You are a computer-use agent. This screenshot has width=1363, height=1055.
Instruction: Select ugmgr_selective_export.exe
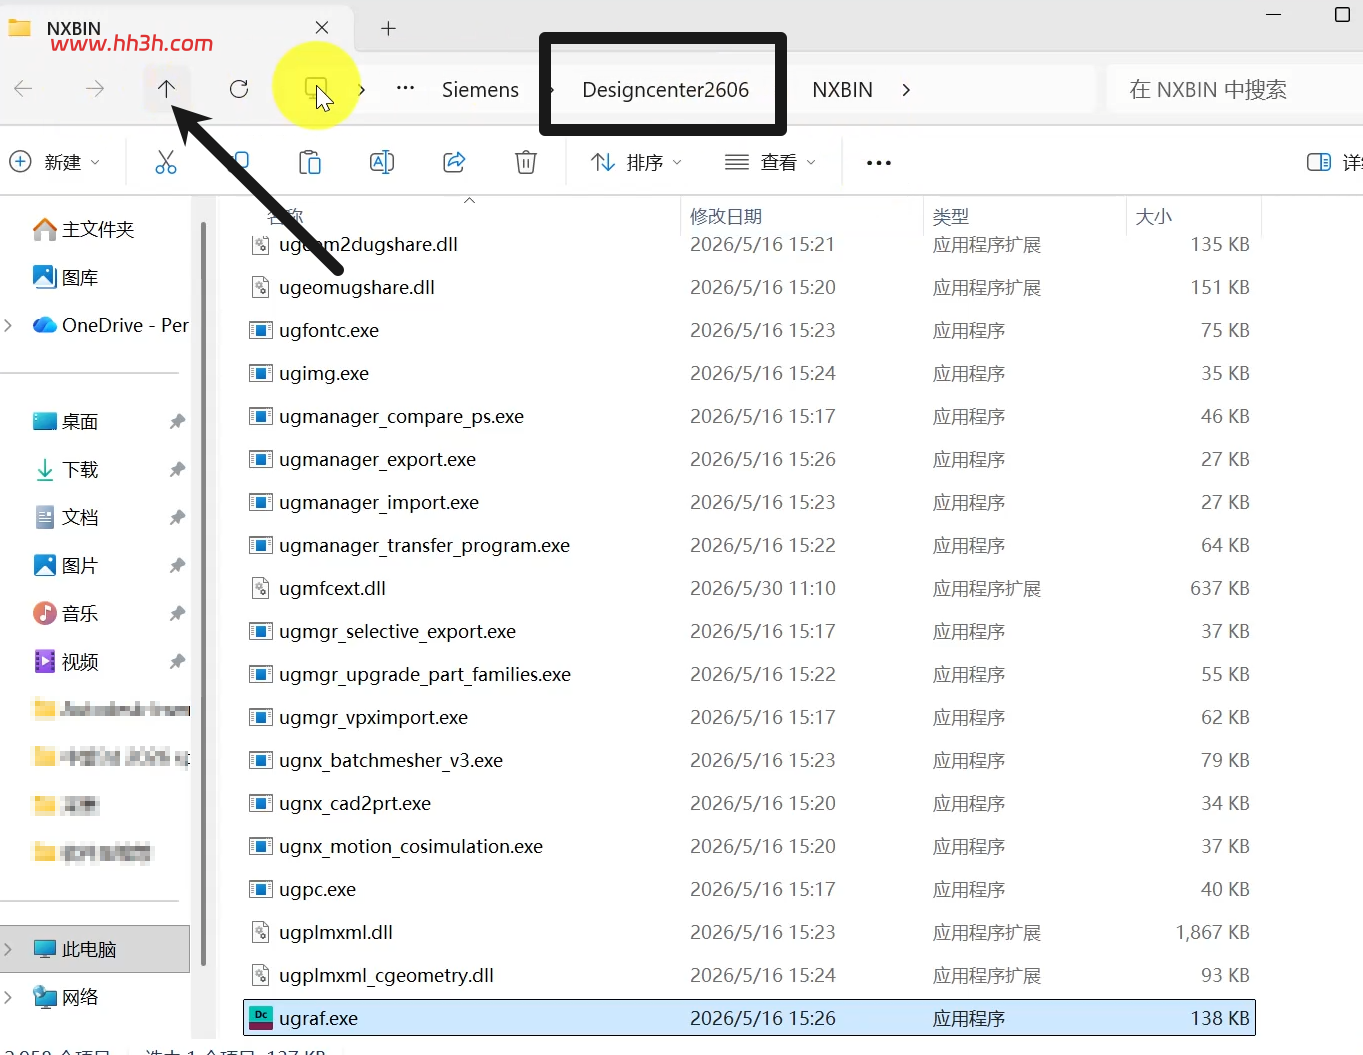749,631
